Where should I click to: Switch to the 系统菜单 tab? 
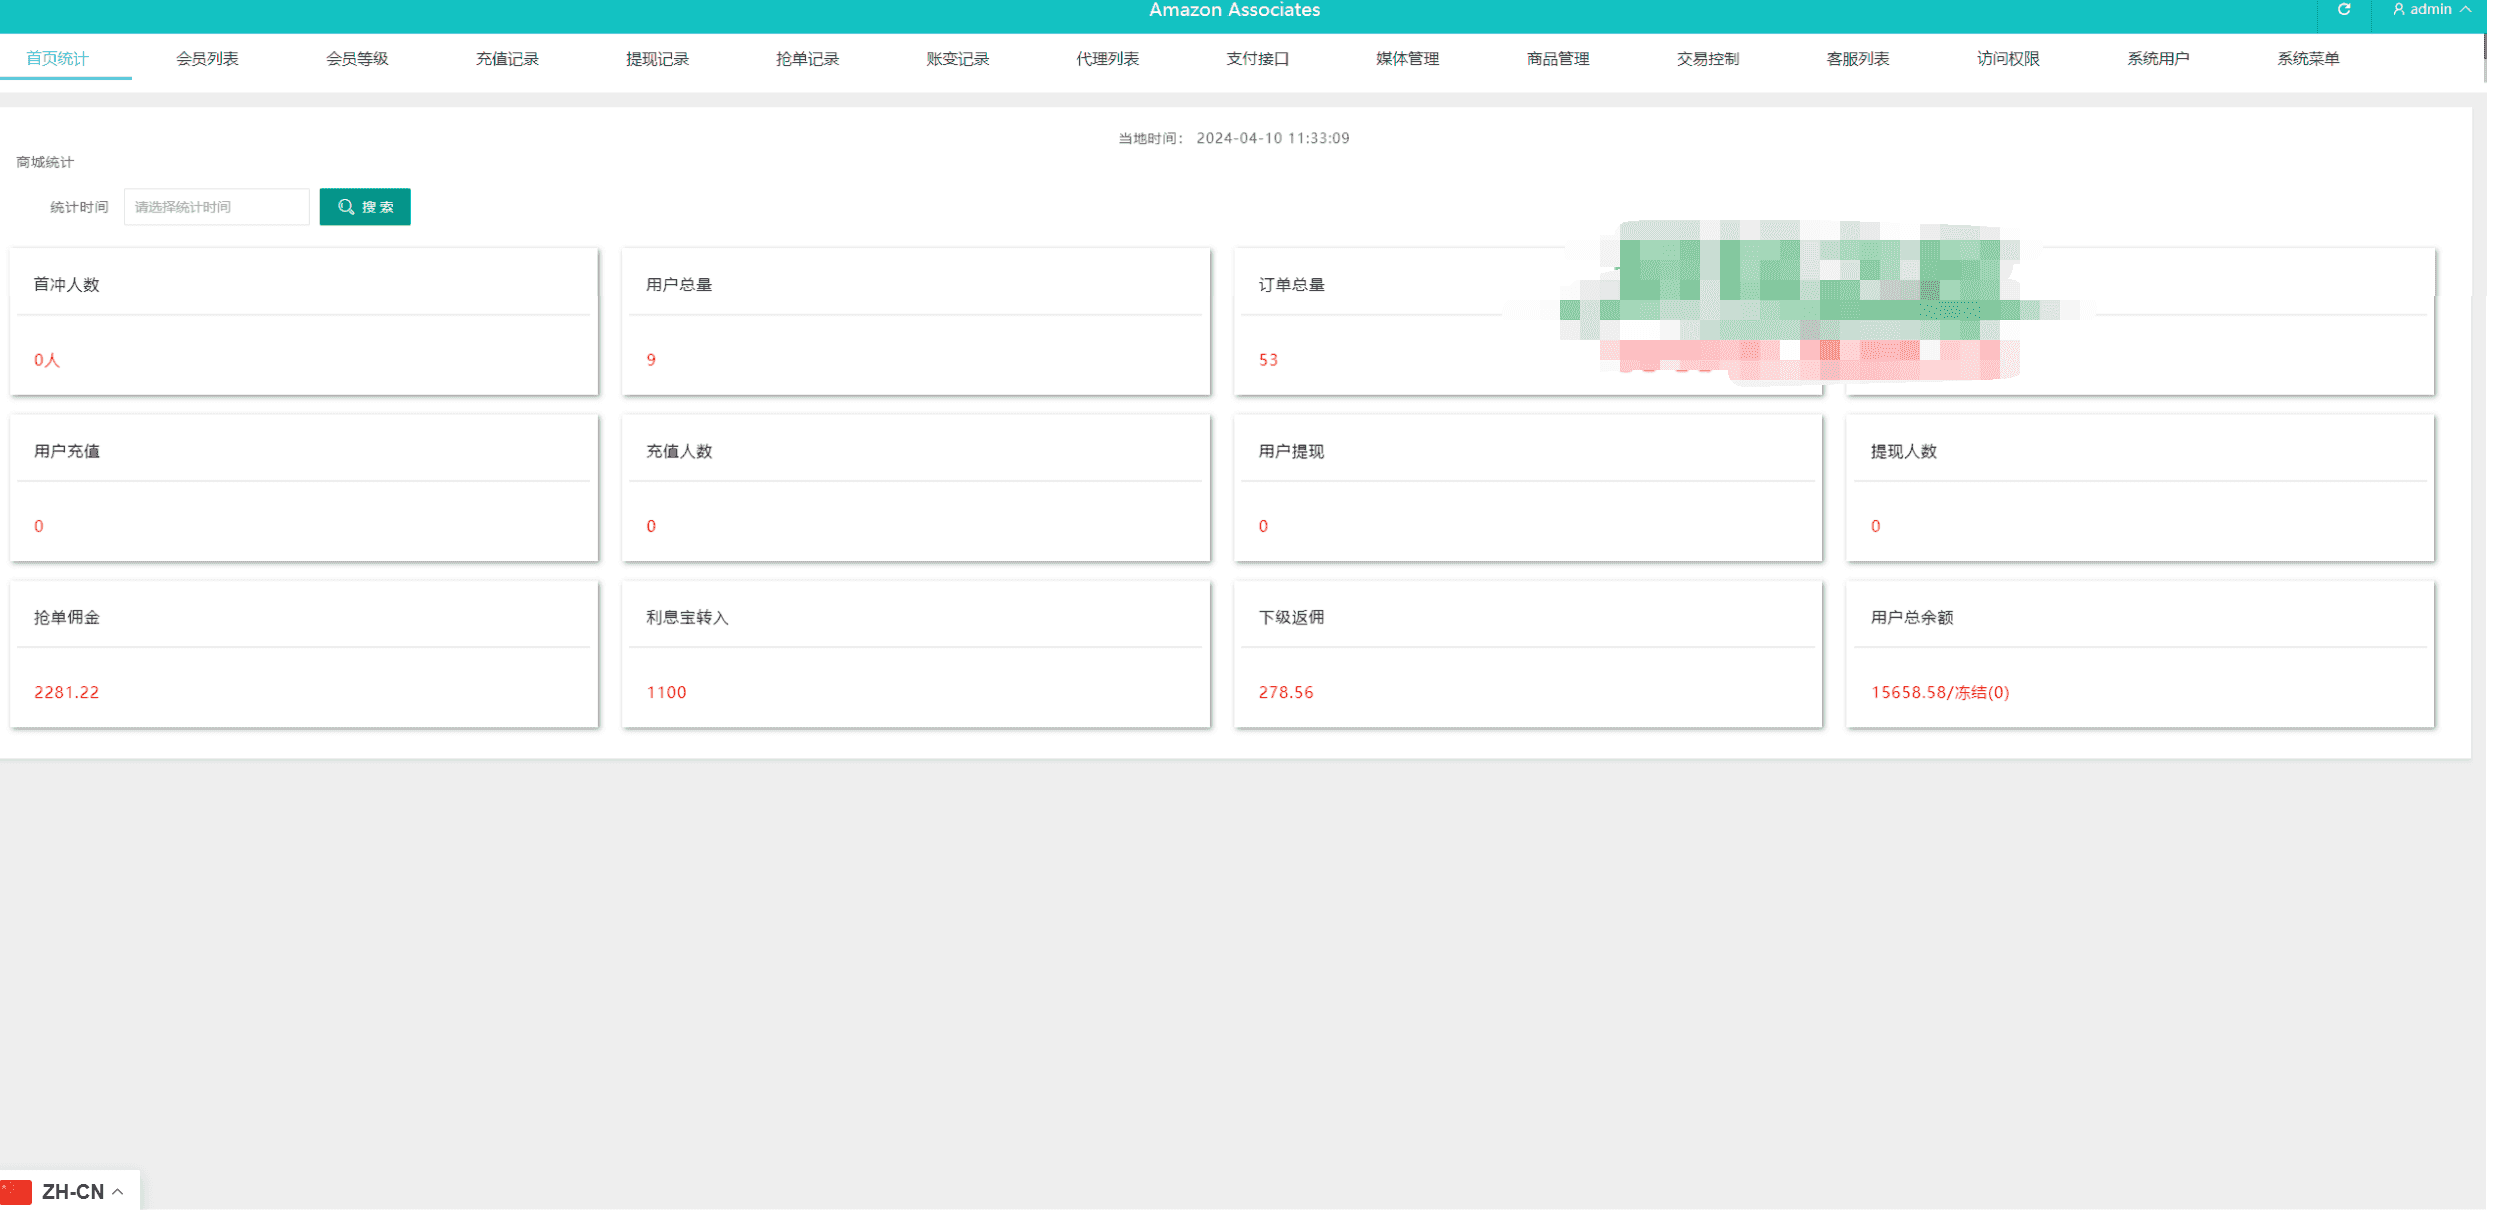(x=2307, y=59)
